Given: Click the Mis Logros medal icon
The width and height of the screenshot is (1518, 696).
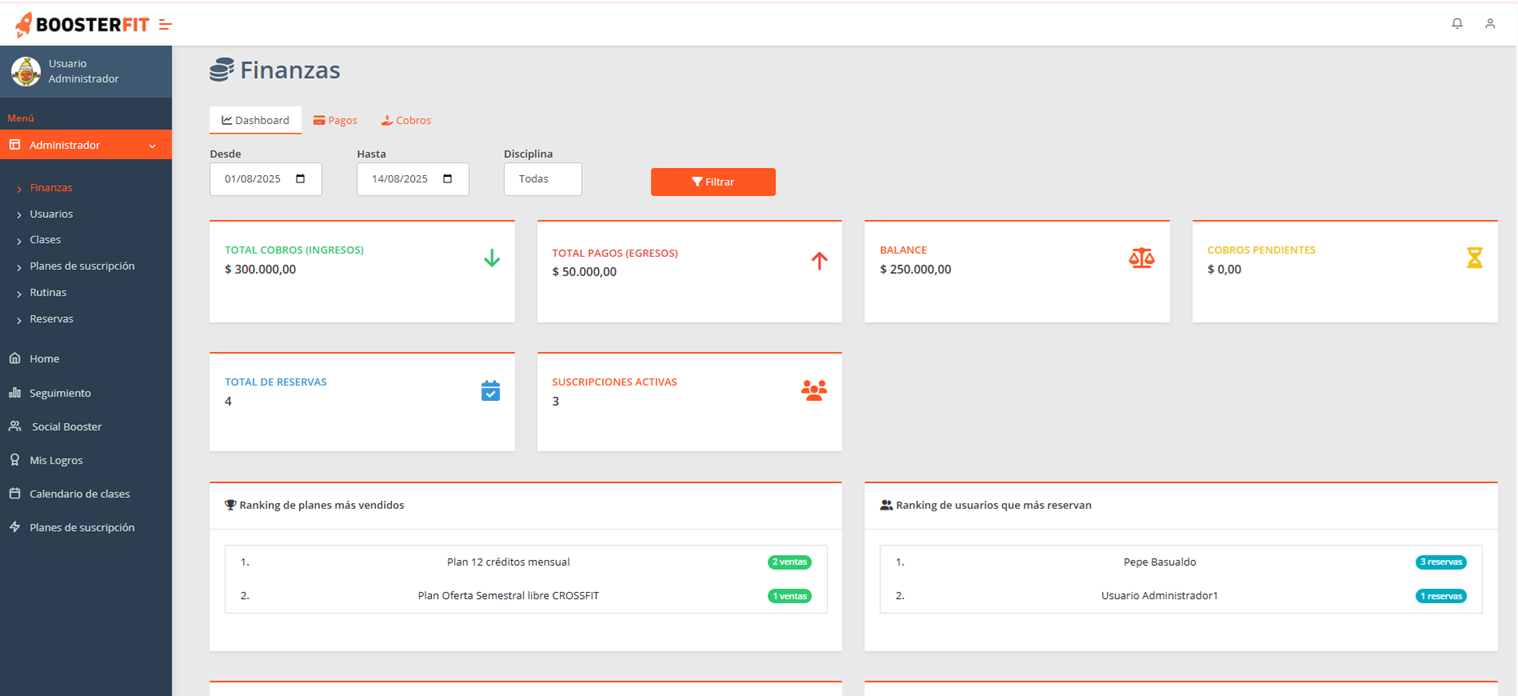Looking at the screenshot, I should click(15, 460).
